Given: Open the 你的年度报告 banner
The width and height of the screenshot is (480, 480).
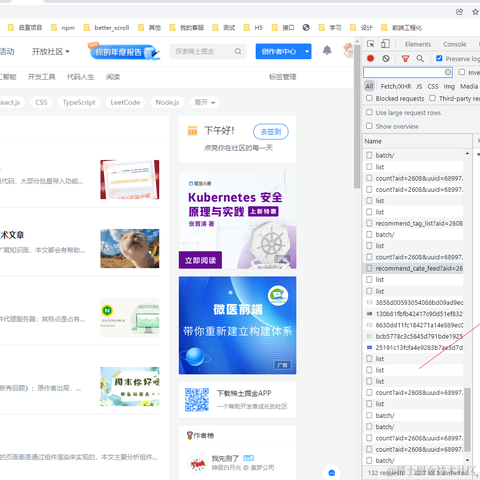Looking at the screenshot, I should [123, 52].
